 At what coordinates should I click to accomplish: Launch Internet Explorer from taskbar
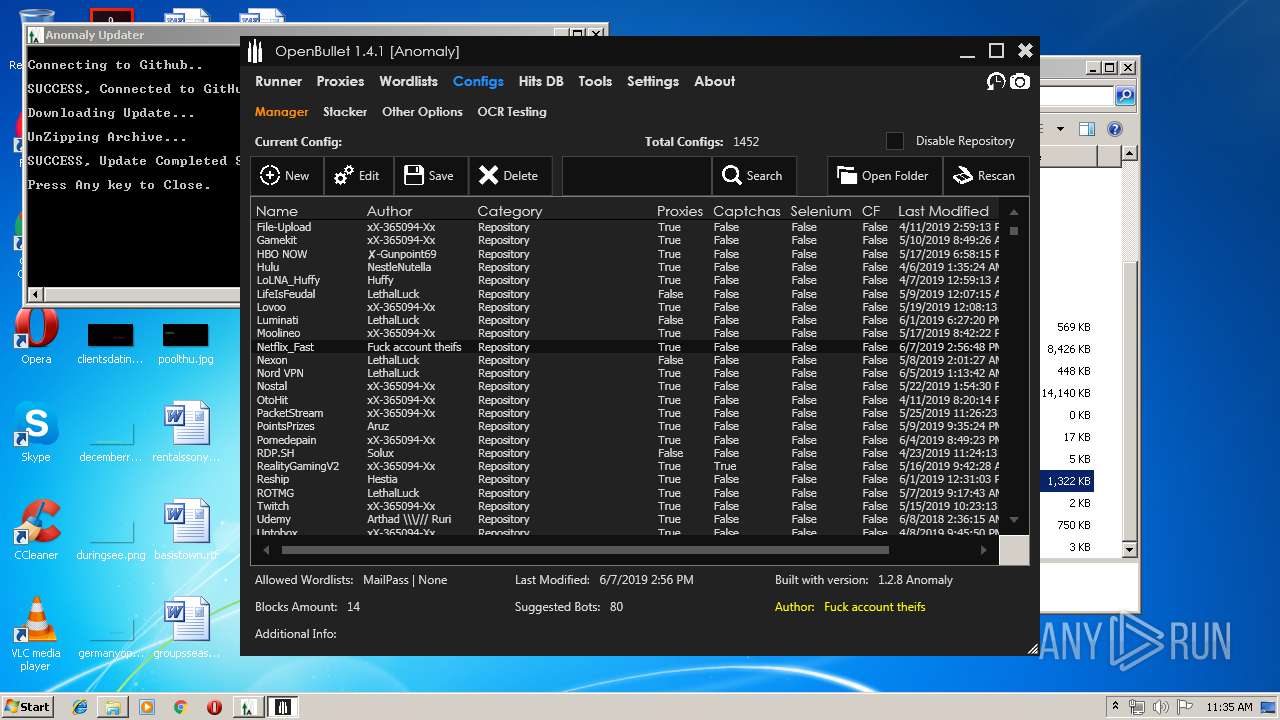click(x=80, y=707)
